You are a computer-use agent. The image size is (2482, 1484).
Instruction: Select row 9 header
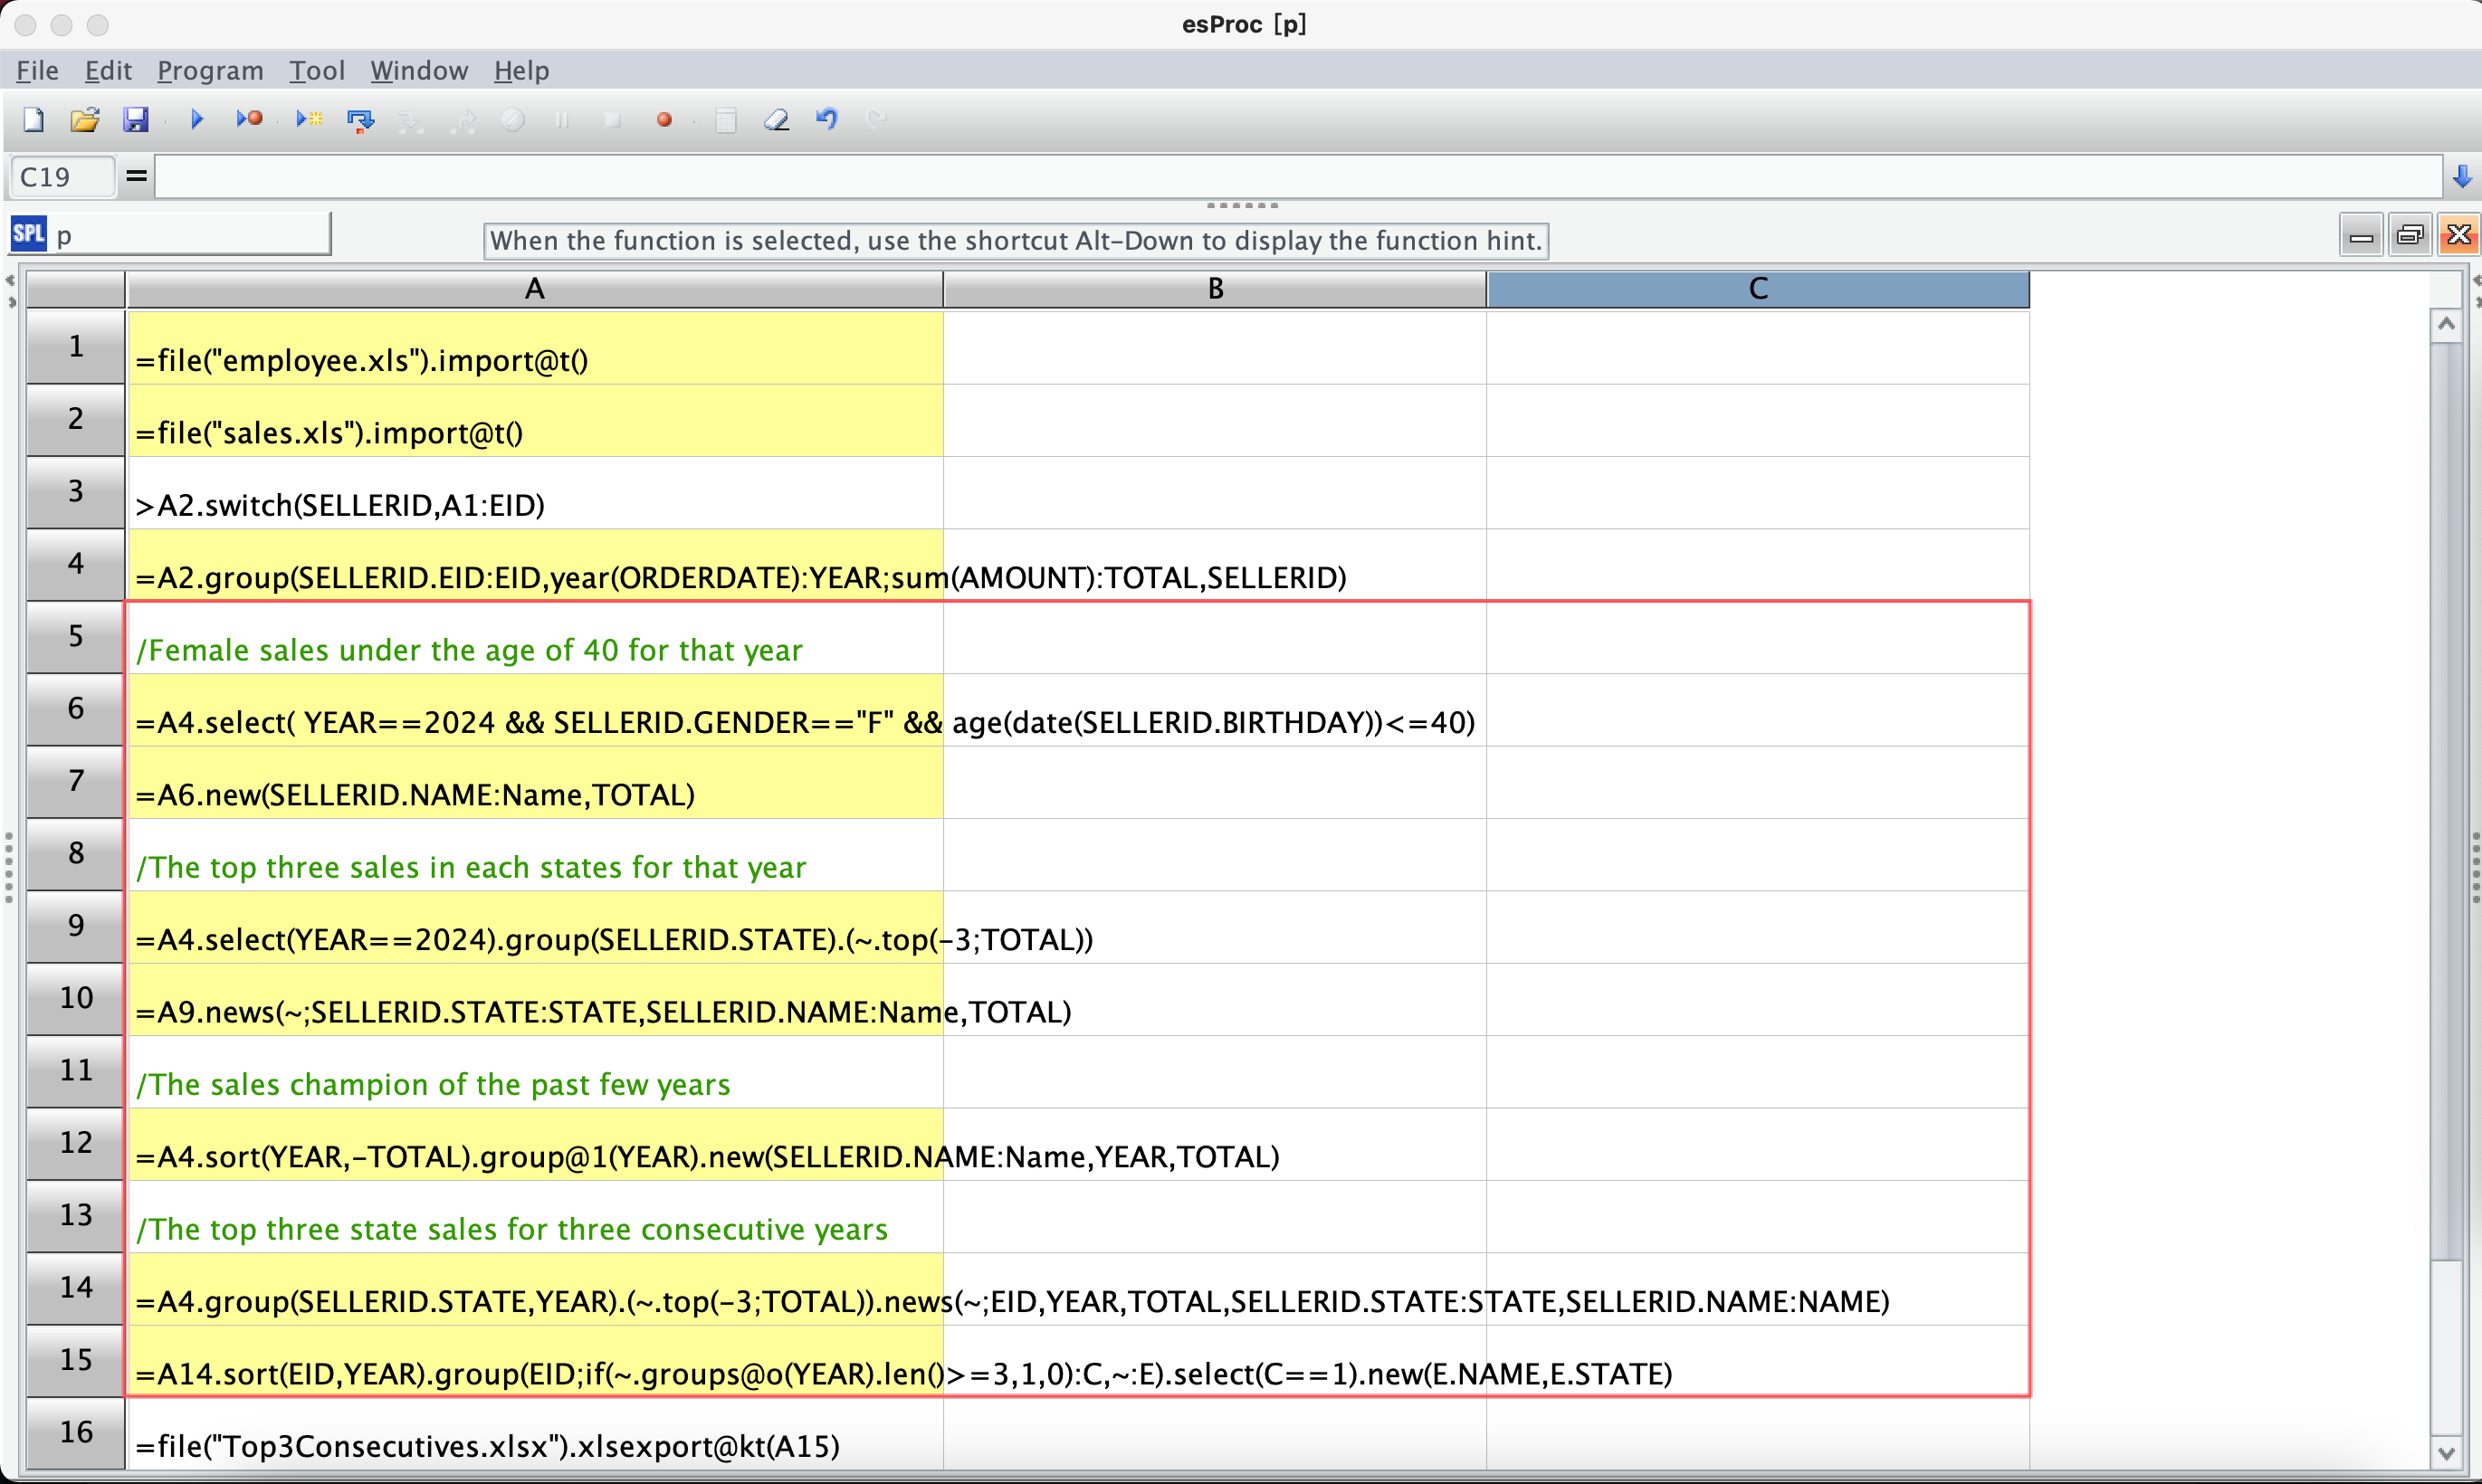(x=76, y=926)
